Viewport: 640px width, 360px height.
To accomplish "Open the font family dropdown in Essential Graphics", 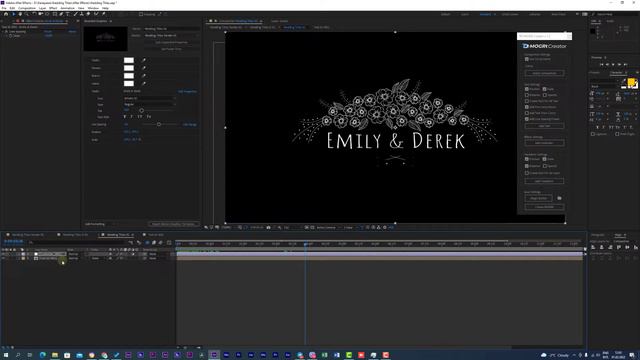I will (x=150, y=98).
